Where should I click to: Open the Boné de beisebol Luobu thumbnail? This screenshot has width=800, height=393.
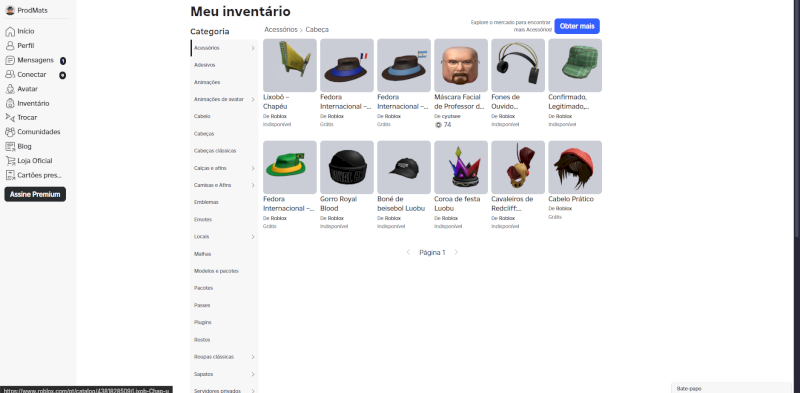click(x=404, y=167)
